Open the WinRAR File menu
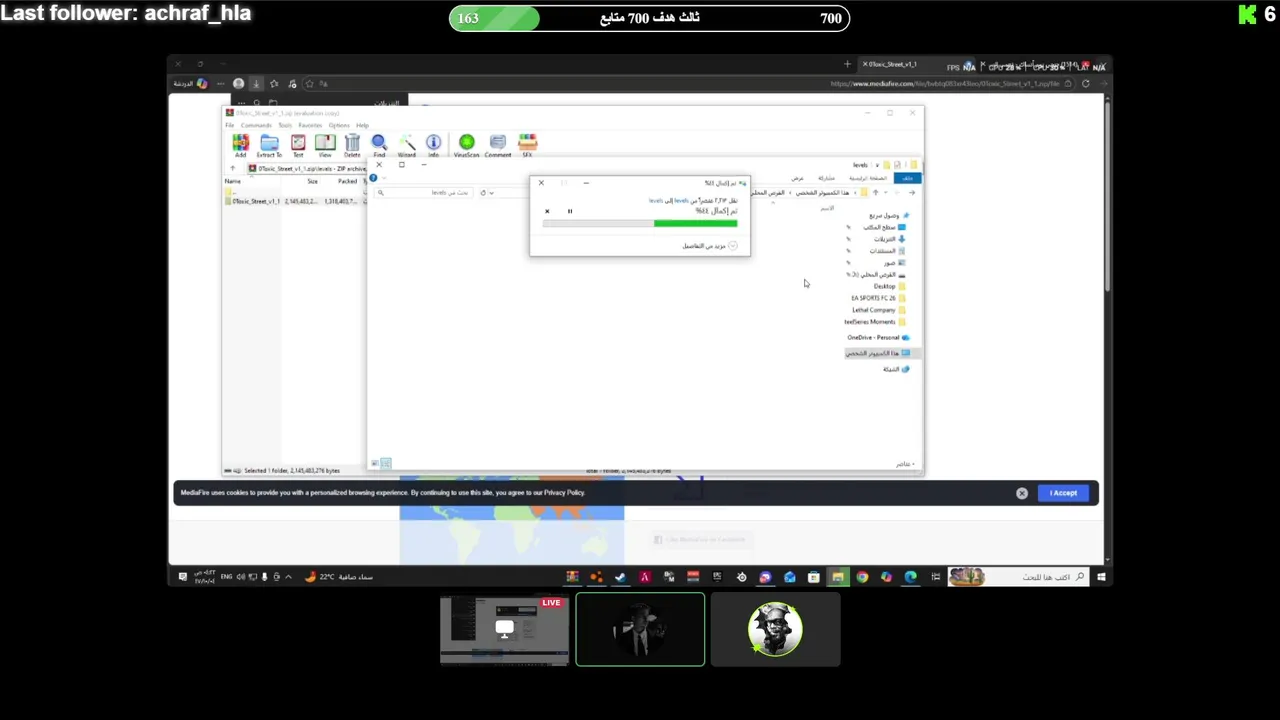 pyautogui.click(x=229, y=125)
